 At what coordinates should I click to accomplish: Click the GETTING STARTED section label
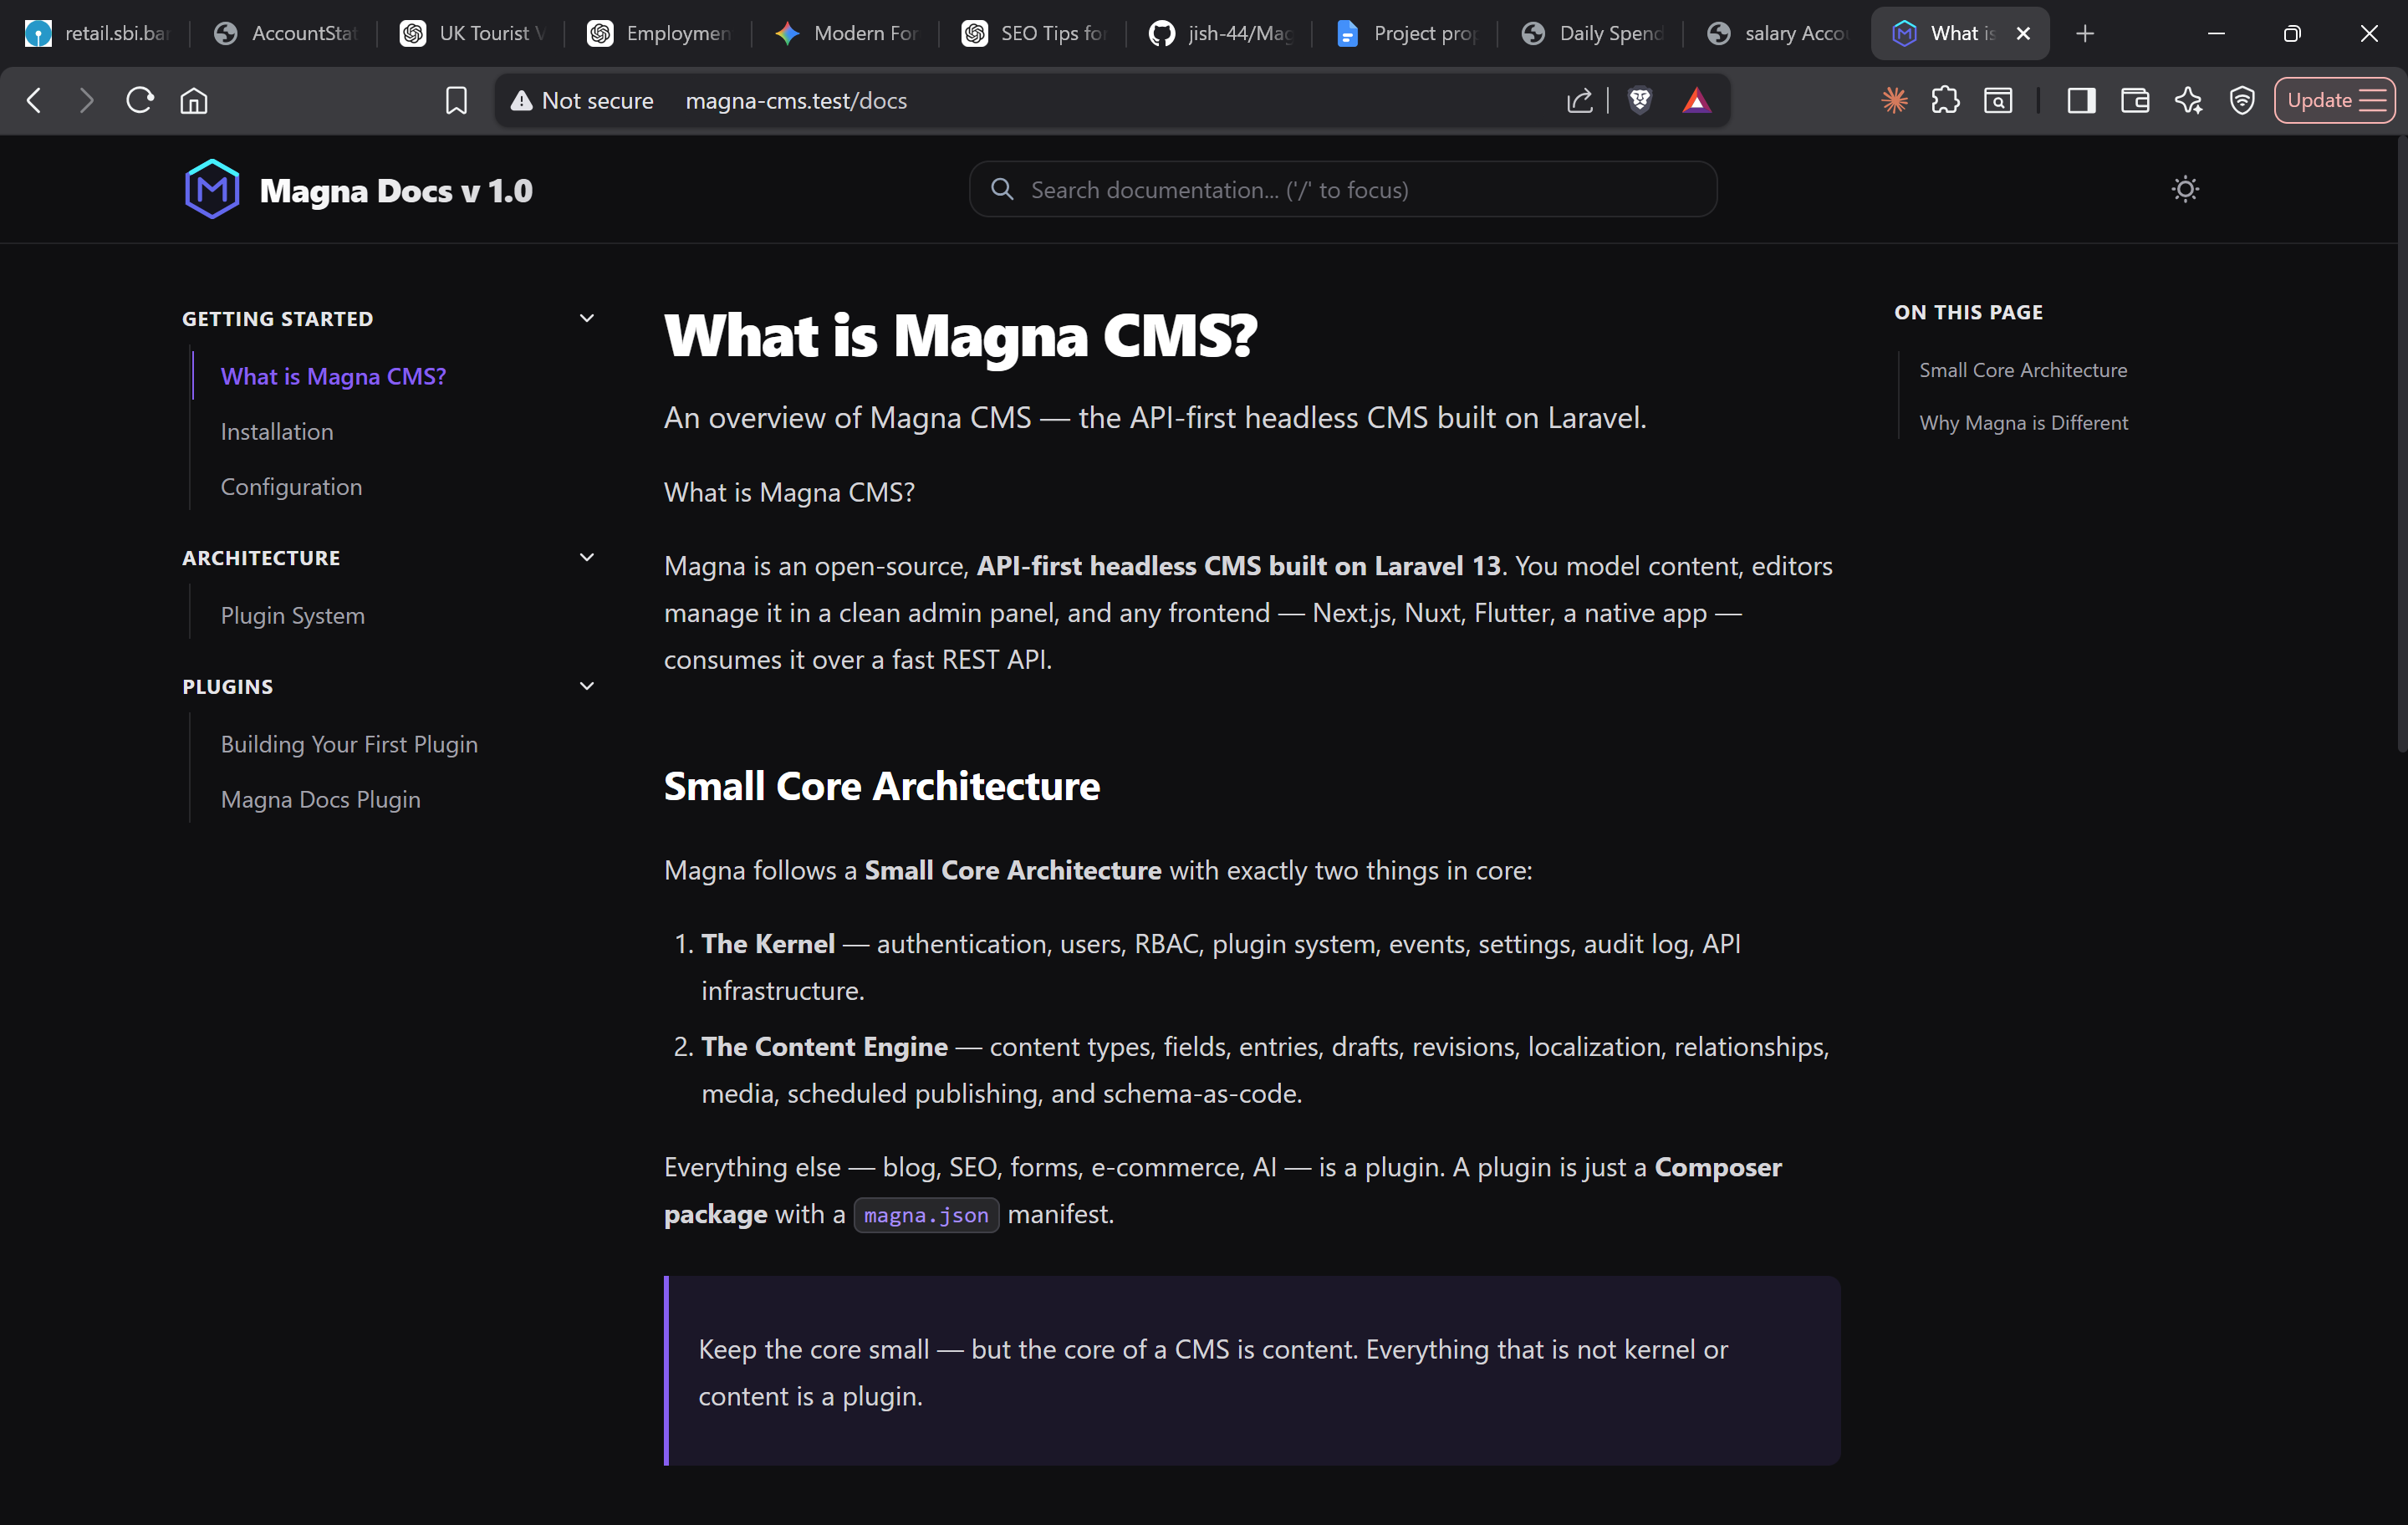(x=277, y=318)
